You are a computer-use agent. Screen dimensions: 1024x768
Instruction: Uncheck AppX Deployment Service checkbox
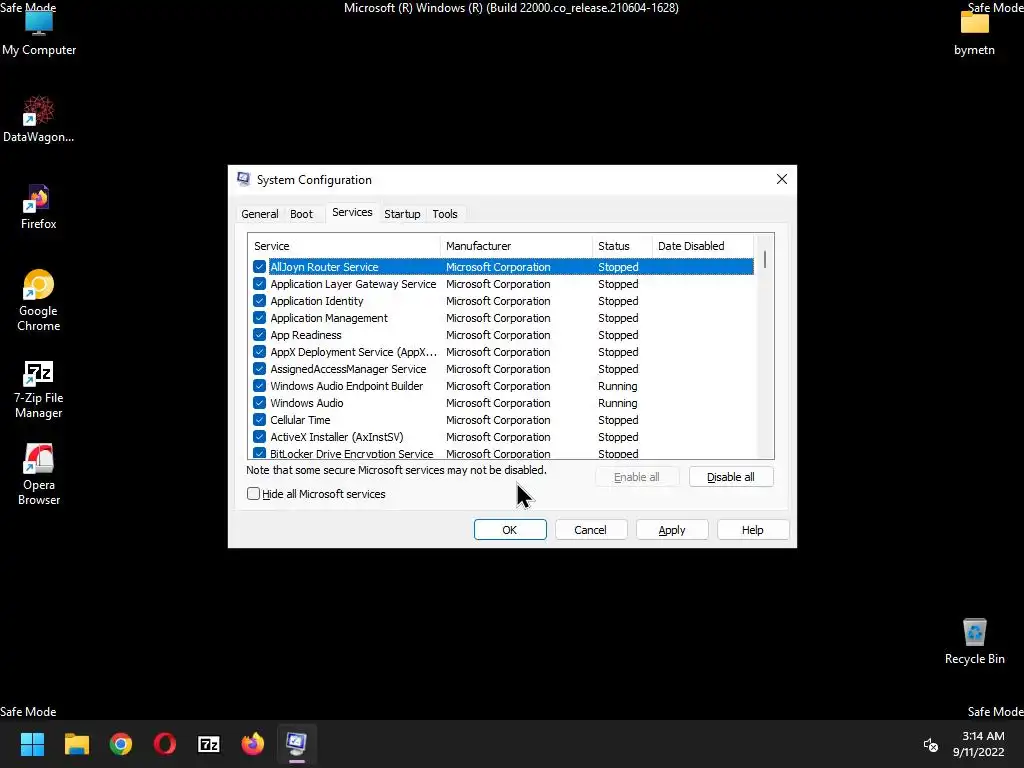point(259,351)
